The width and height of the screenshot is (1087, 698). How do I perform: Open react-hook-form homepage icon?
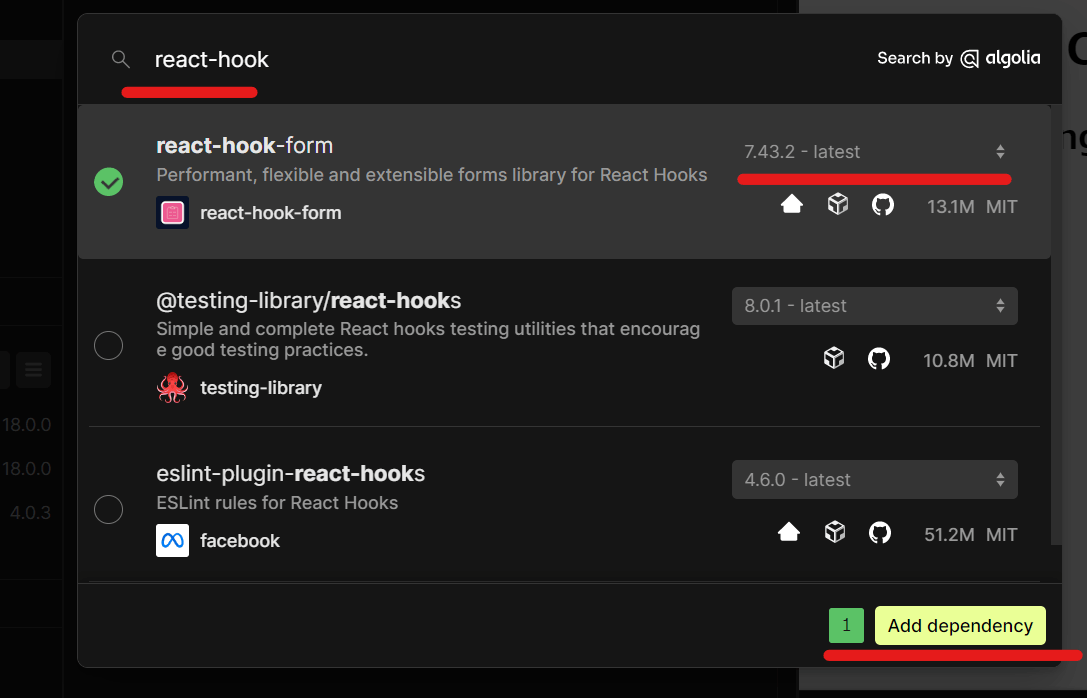[792, 204]
